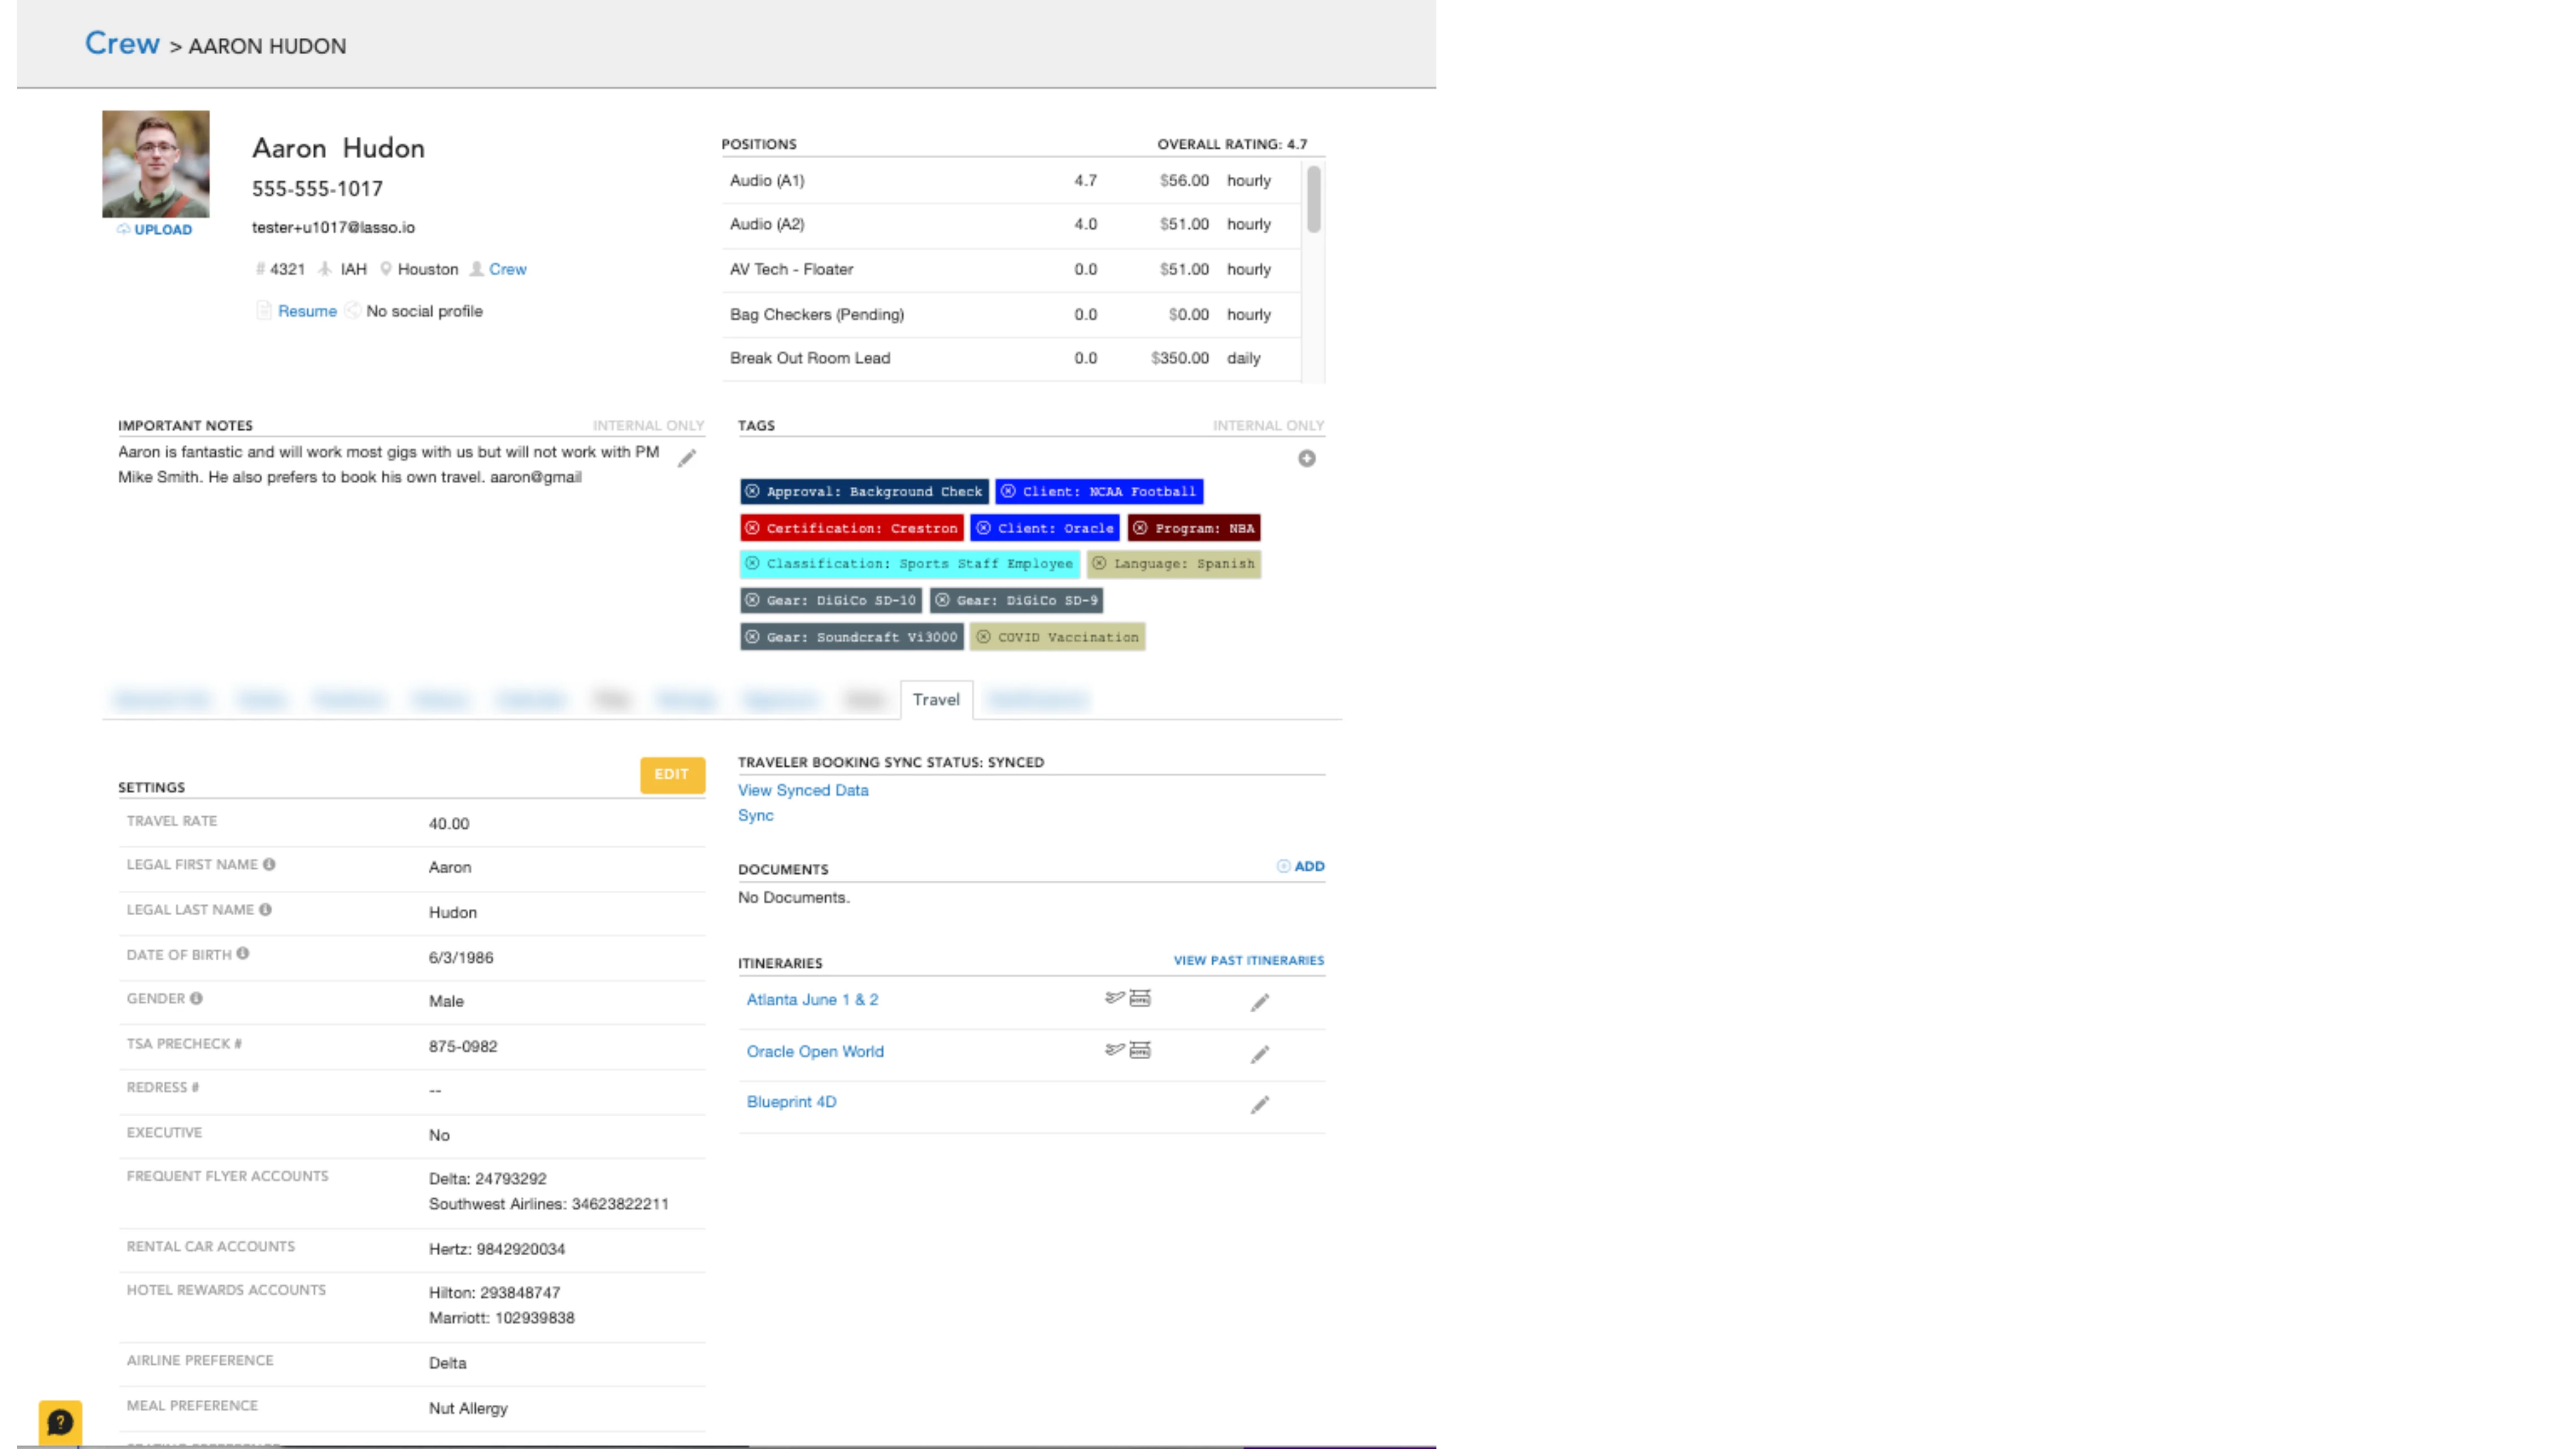Go back to Crew in breadcrumb
Viewport: 2576px width, 1449px height.
pyautogui.click(x=122, y=43)
